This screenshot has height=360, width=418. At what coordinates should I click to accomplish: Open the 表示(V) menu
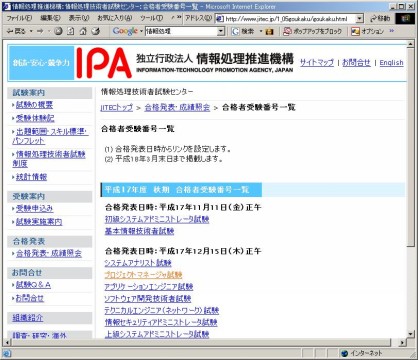(x=79, y=18)
